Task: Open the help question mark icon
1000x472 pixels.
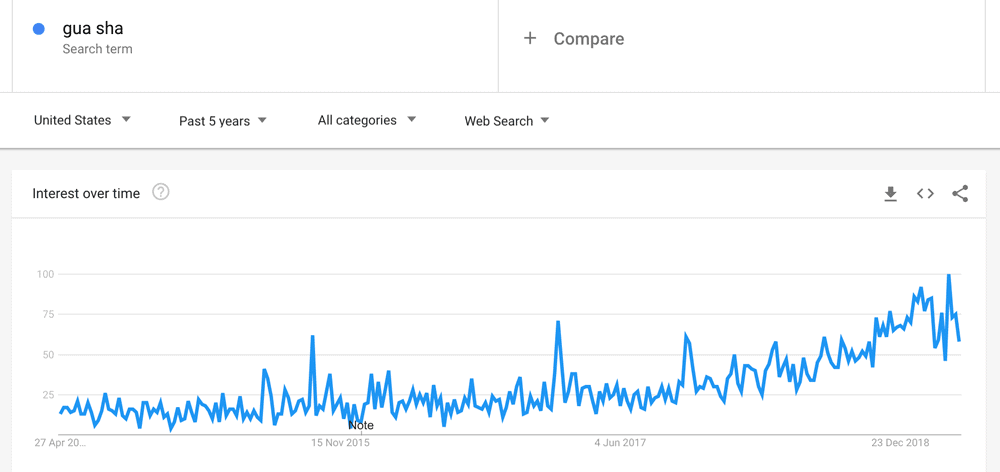Action: click(x=161, y=192)
